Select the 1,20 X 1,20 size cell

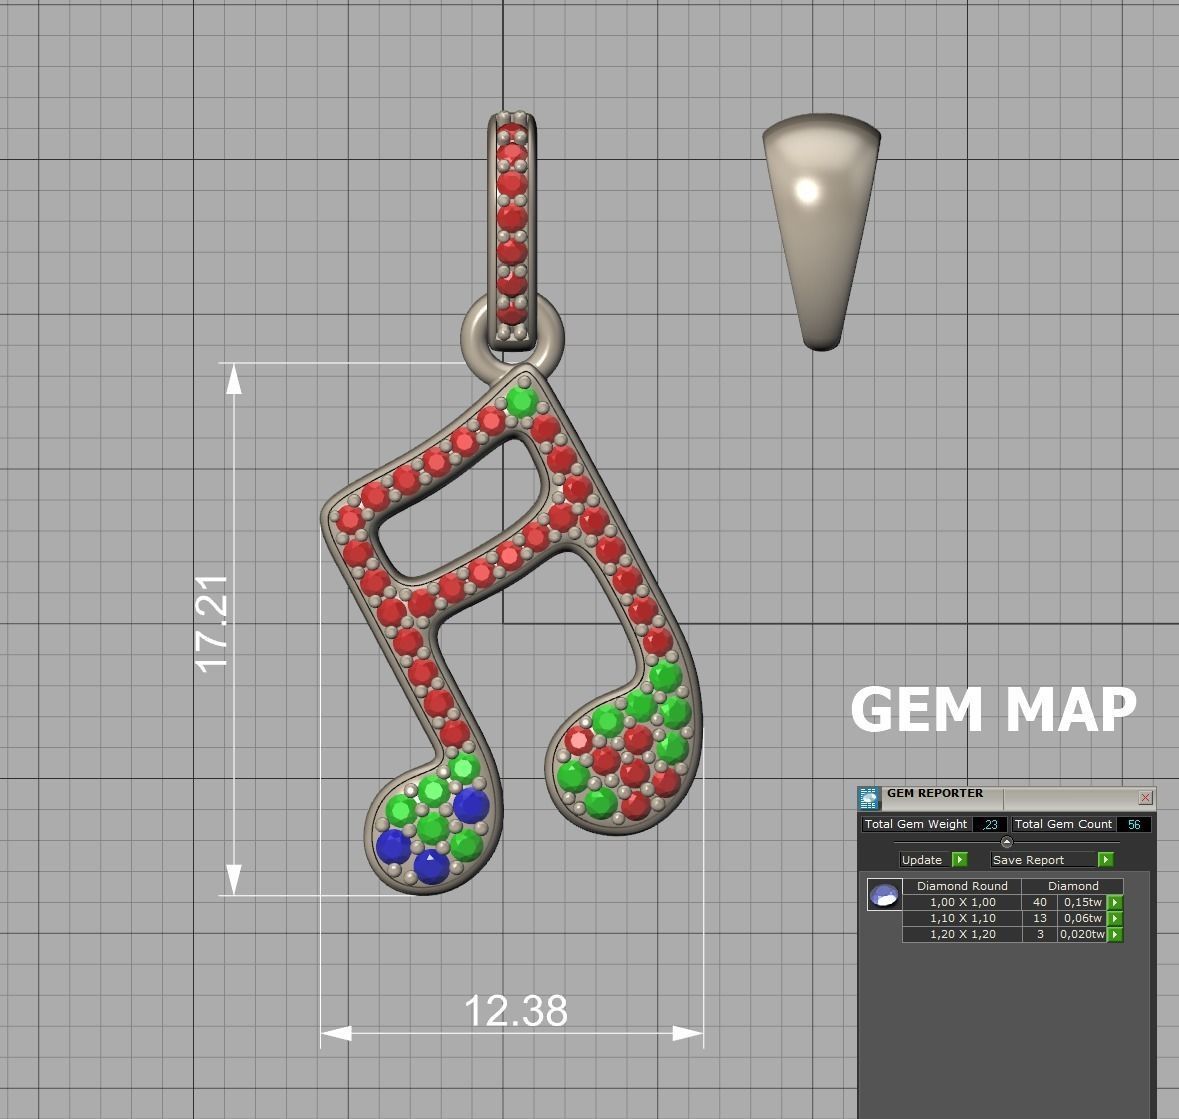pyautogui.click(x=962, y=934)
